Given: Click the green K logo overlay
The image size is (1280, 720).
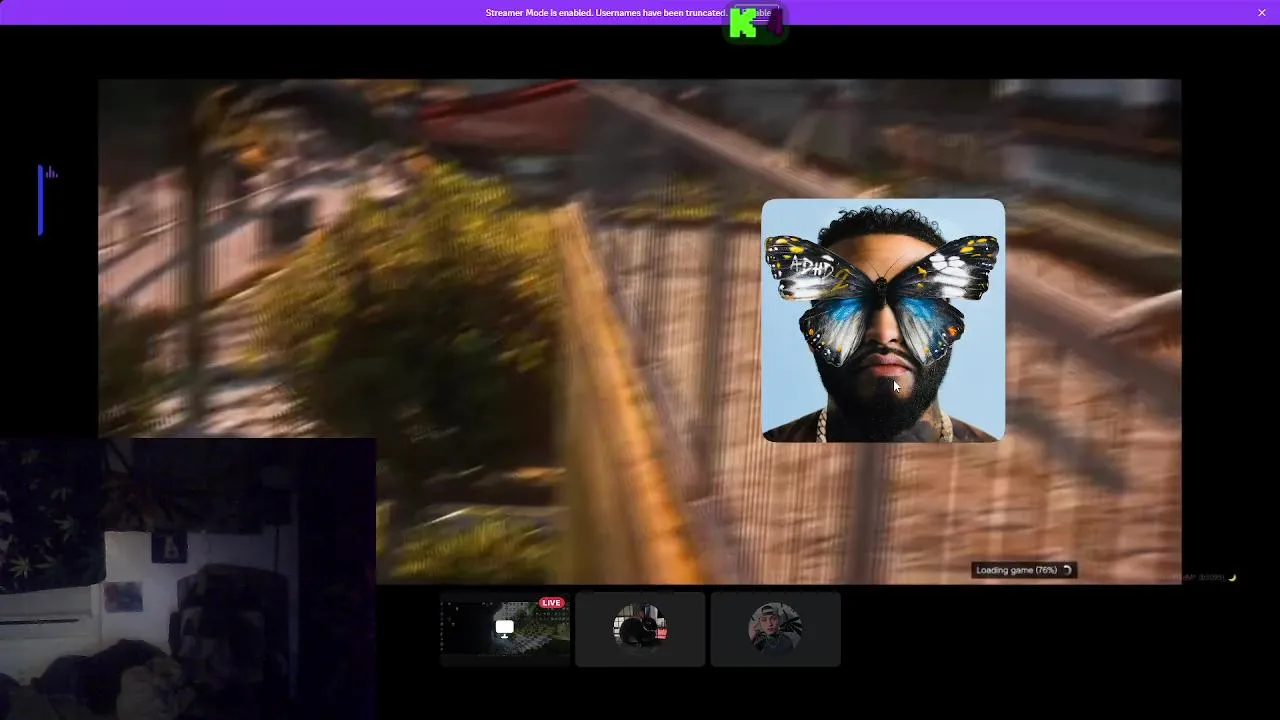Looking at the screenshot, I should pyautogui.click(x=743, y=24).
